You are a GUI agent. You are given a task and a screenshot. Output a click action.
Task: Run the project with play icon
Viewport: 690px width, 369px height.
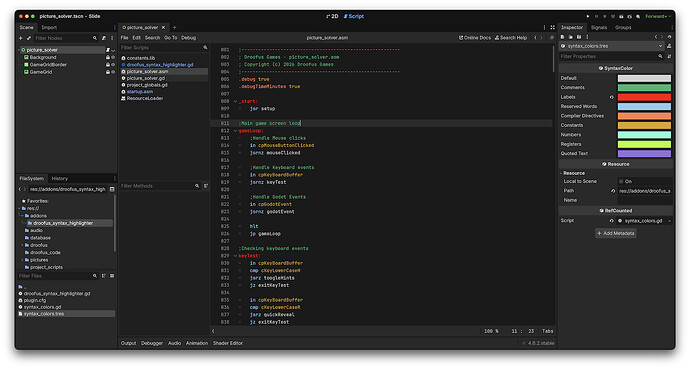tap(588, 16)
